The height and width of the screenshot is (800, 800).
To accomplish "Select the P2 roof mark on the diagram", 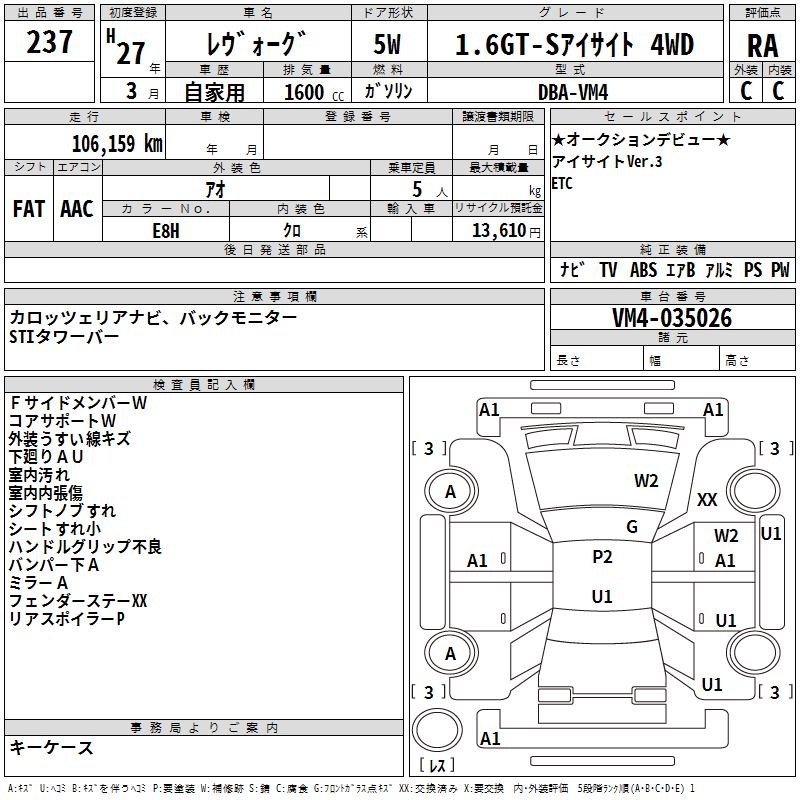I will click(602, 557).
